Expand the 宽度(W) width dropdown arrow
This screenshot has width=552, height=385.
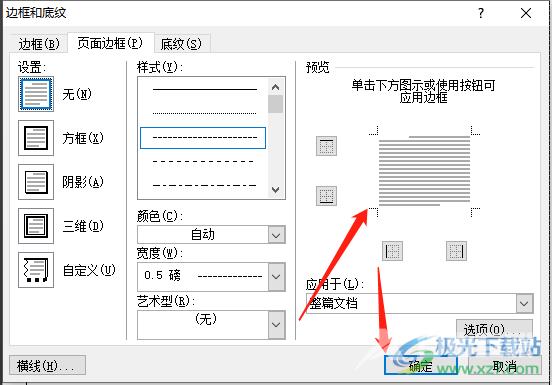276,277
